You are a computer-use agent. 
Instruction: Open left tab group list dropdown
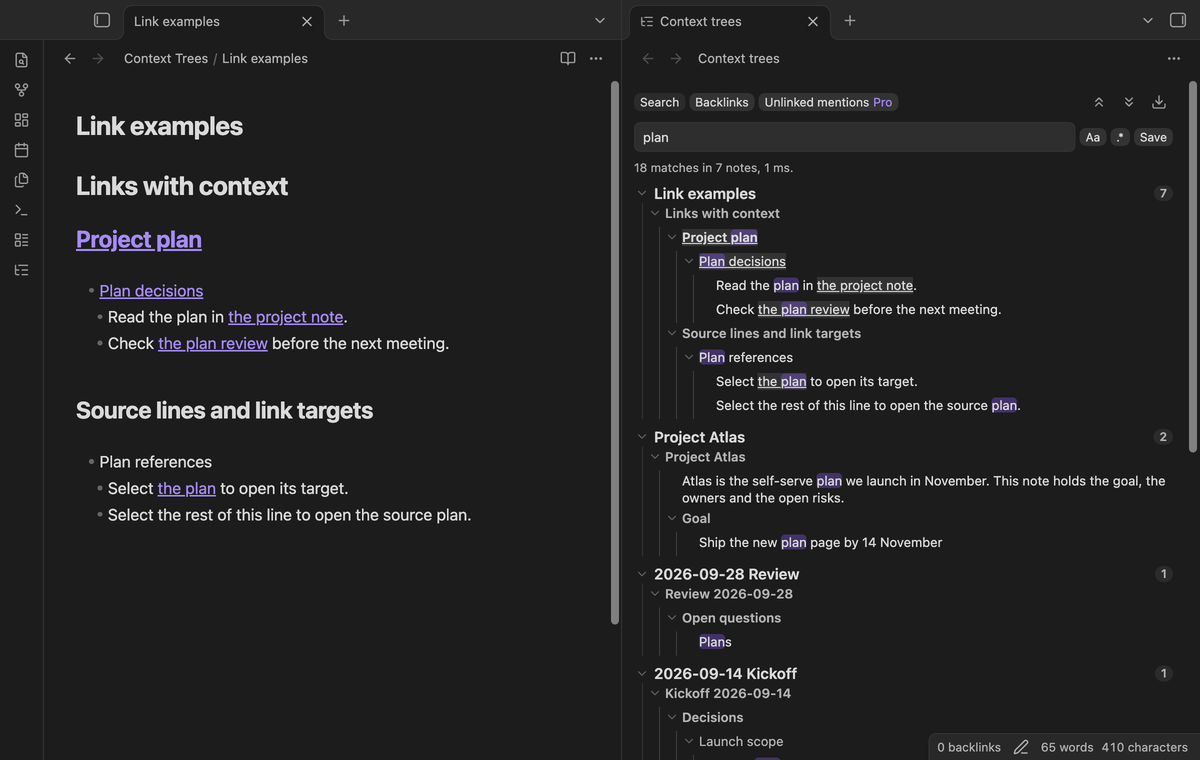[599, 20]
